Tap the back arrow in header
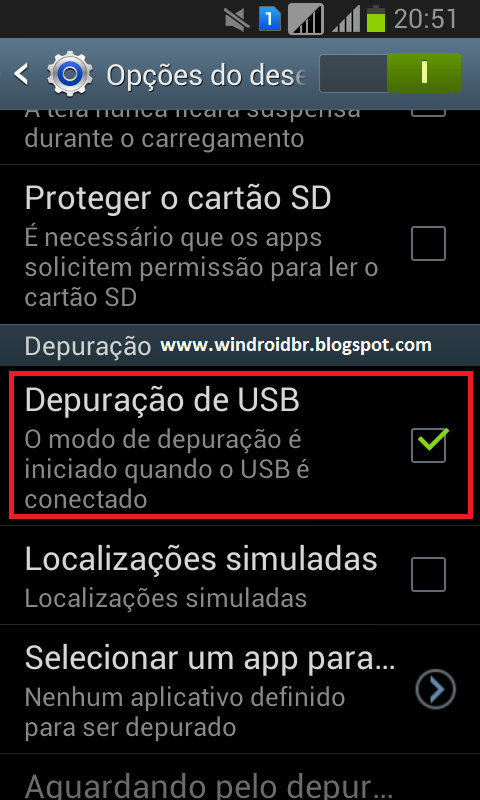 coord(21,75)
